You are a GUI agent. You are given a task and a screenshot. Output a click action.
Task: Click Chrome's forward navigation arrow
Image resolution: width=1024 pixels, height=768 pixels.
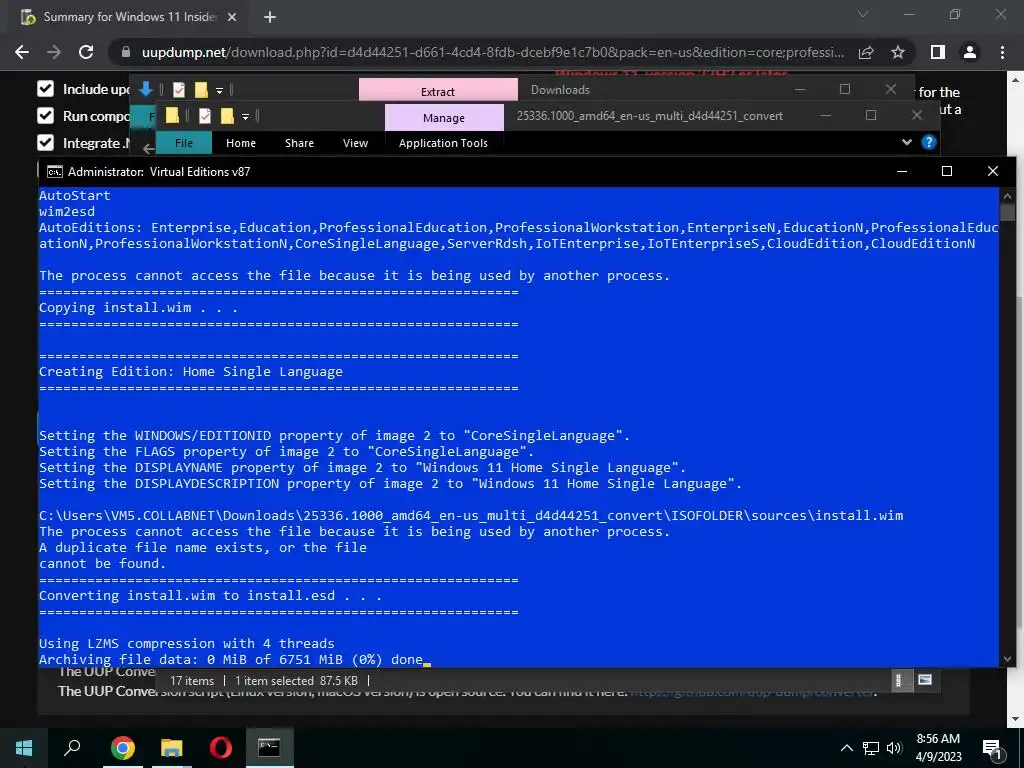coord(54,52)
